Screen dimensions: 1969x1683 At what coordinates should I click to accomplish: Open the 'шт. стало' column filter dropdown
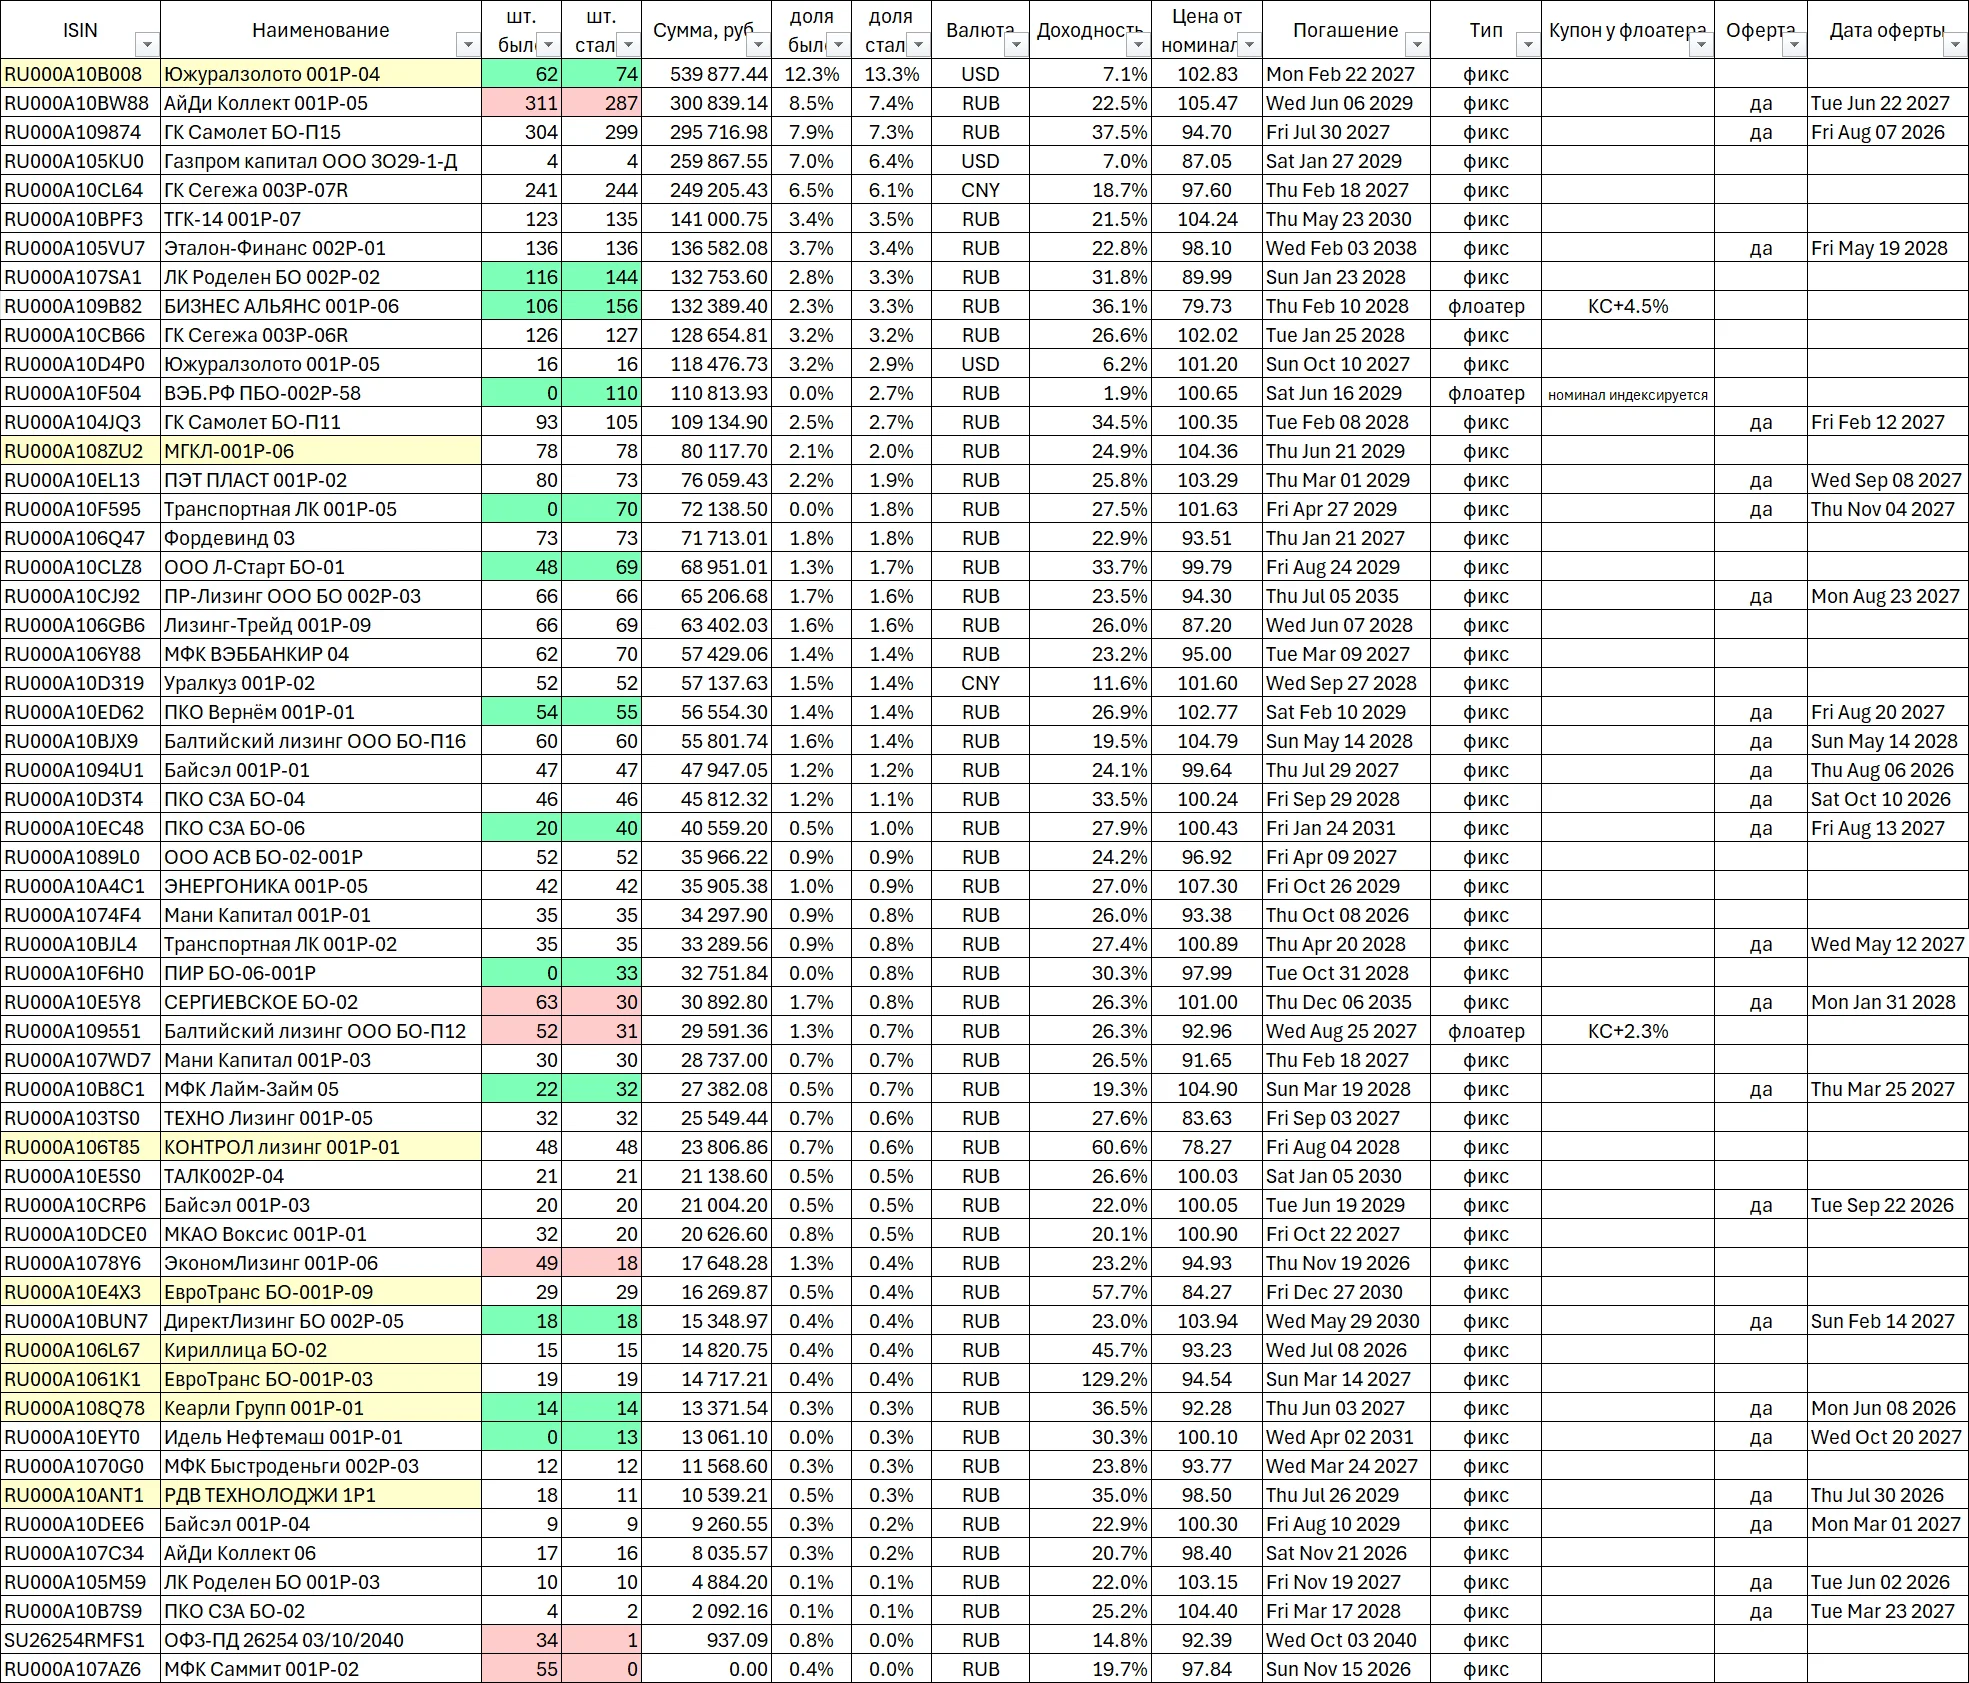click(x=628, y=45)
